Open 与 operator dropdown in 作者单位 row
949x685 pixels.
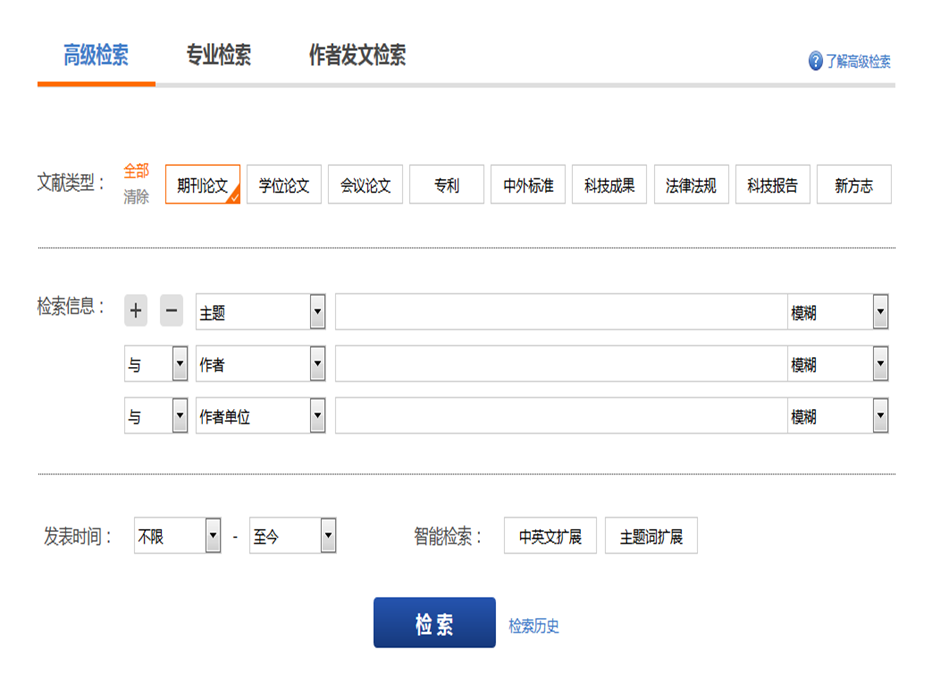(156, 416)
